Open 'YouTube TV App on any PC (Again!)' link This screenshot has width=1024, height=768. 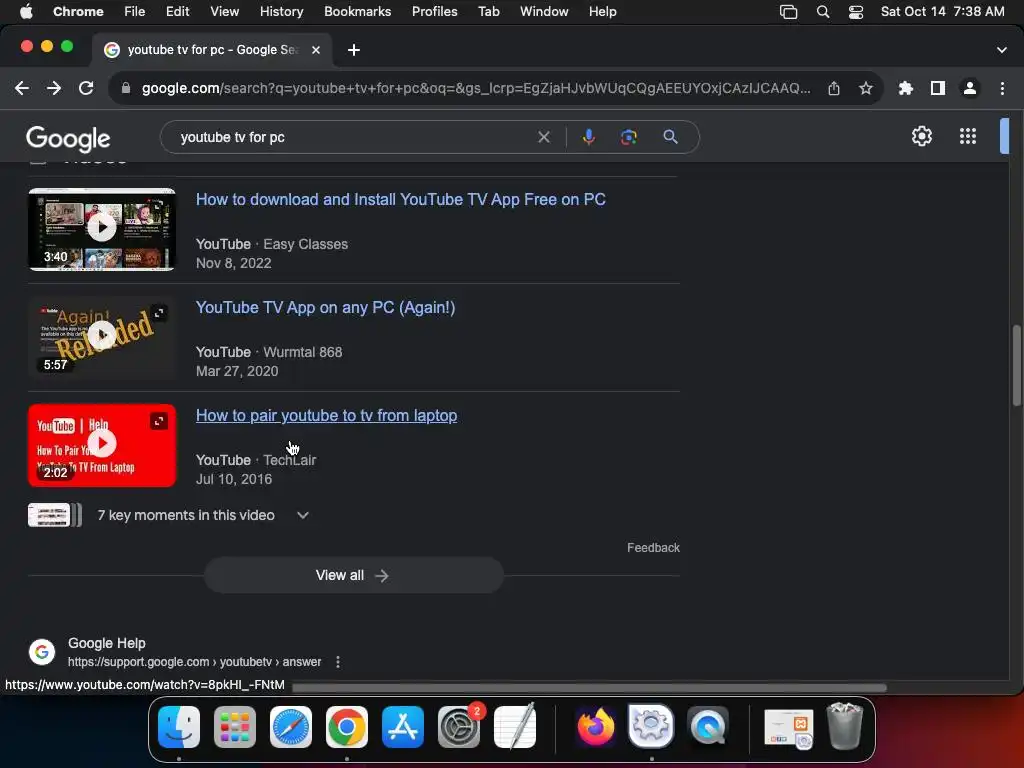point(325,308)
